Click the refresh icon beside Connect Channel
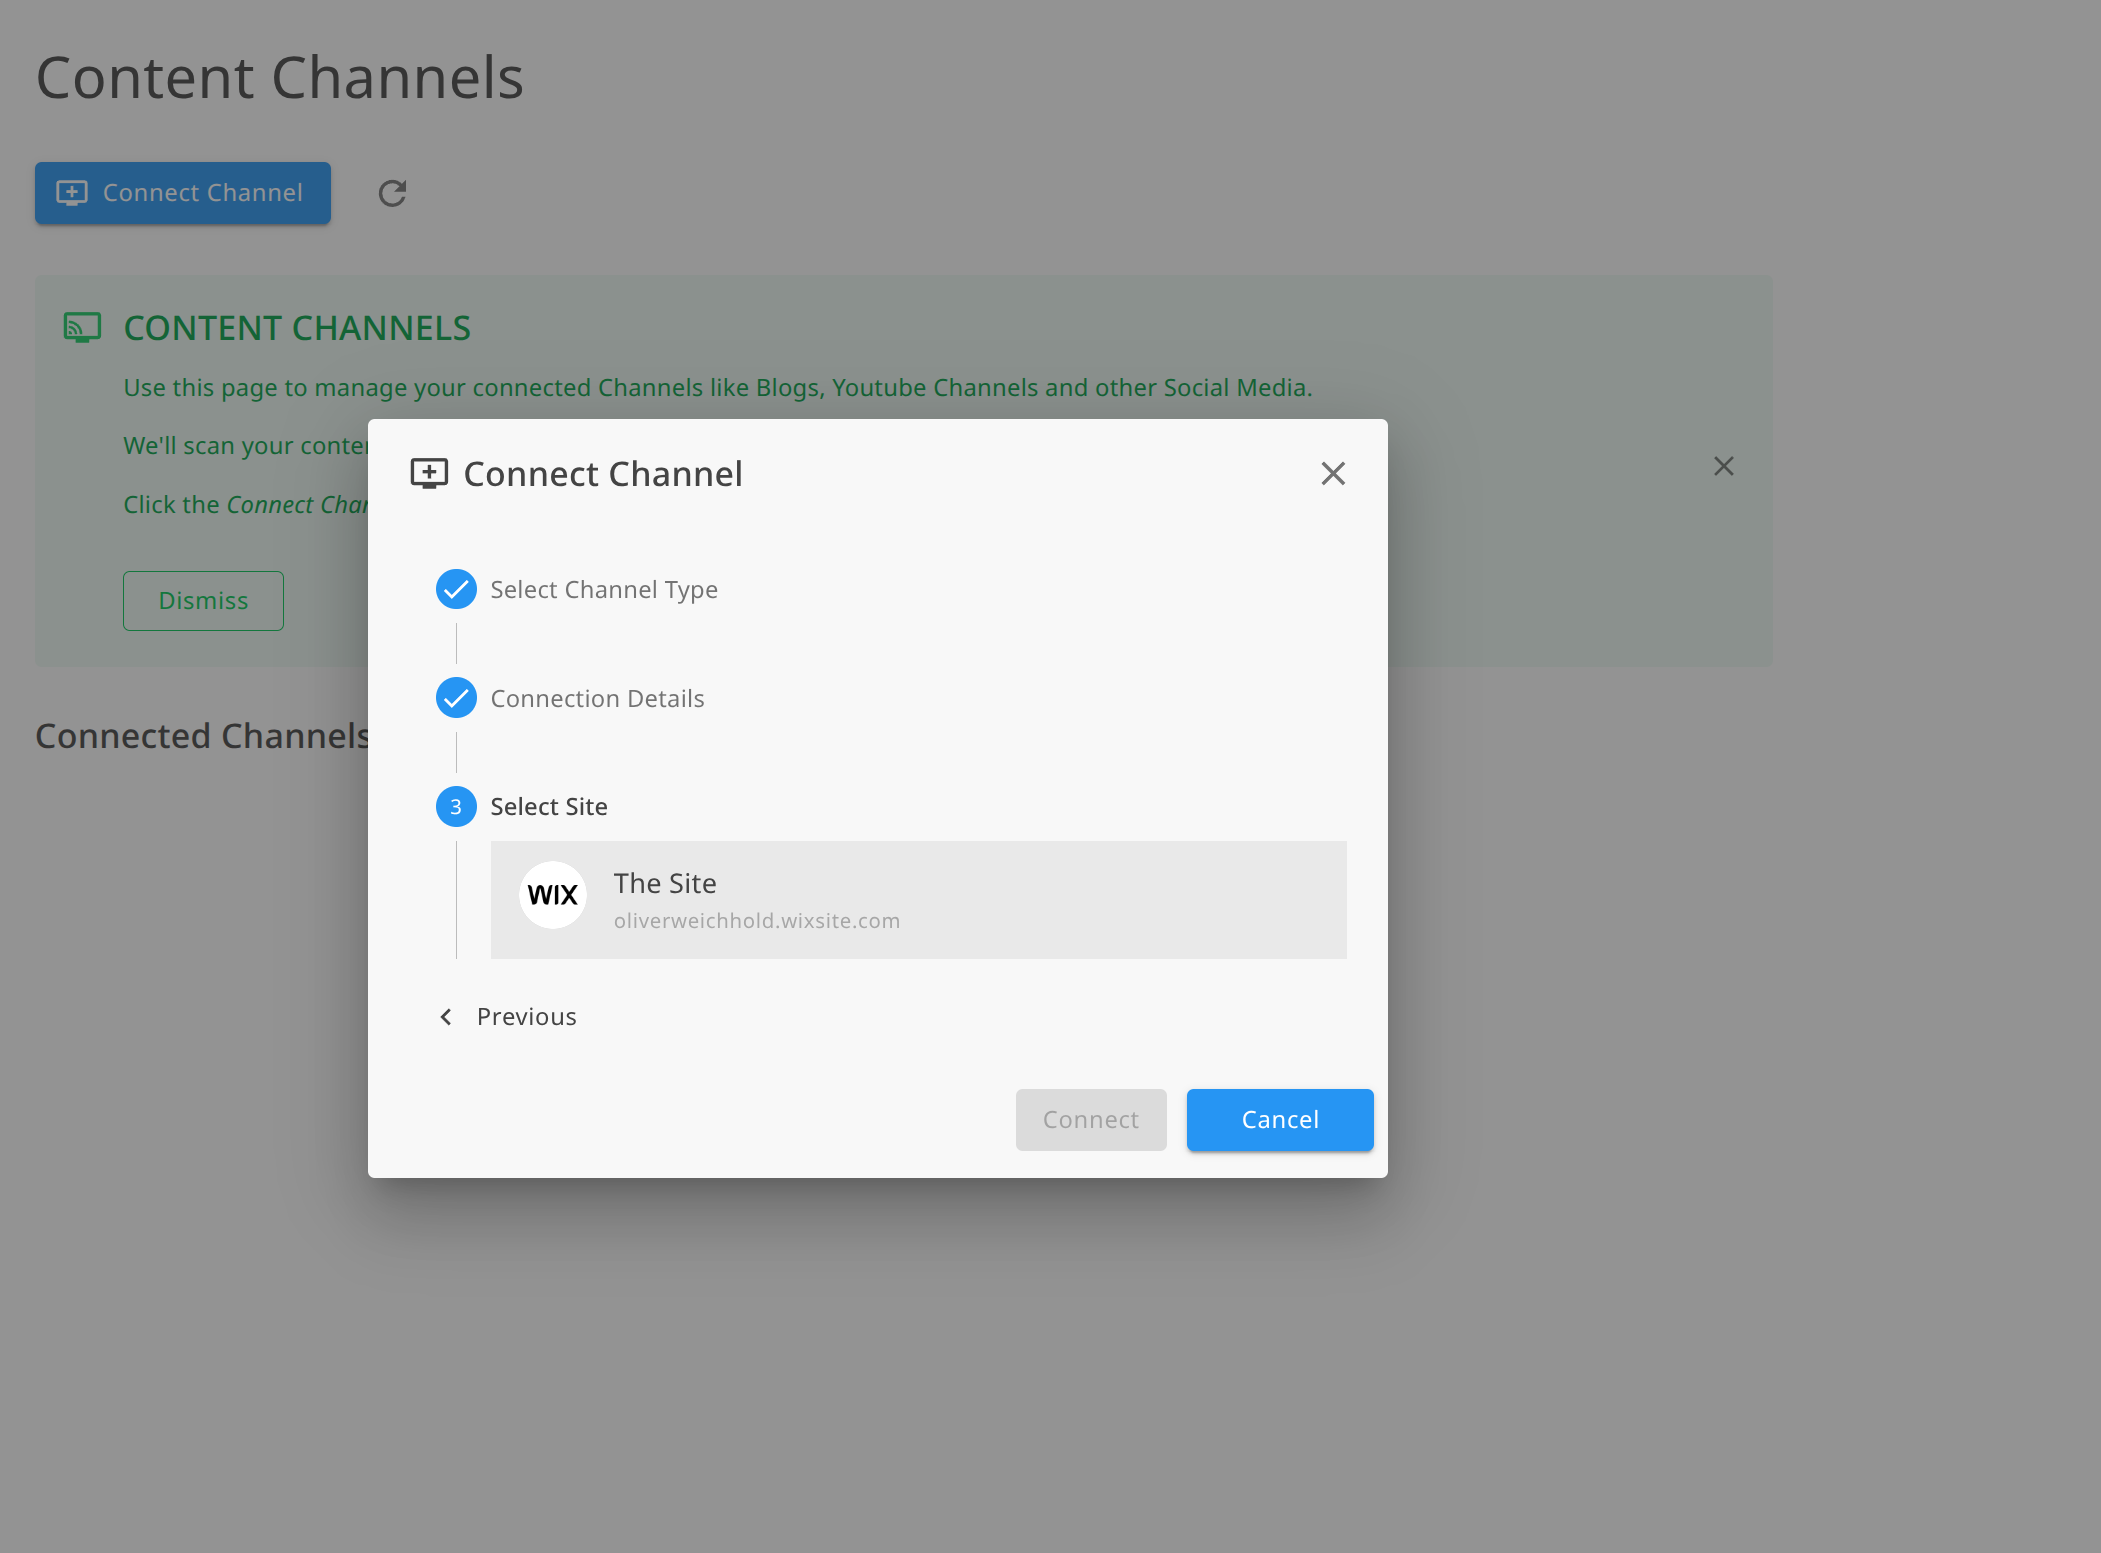This screenshot has width=2101, height=1553. [x=391, y=193]
